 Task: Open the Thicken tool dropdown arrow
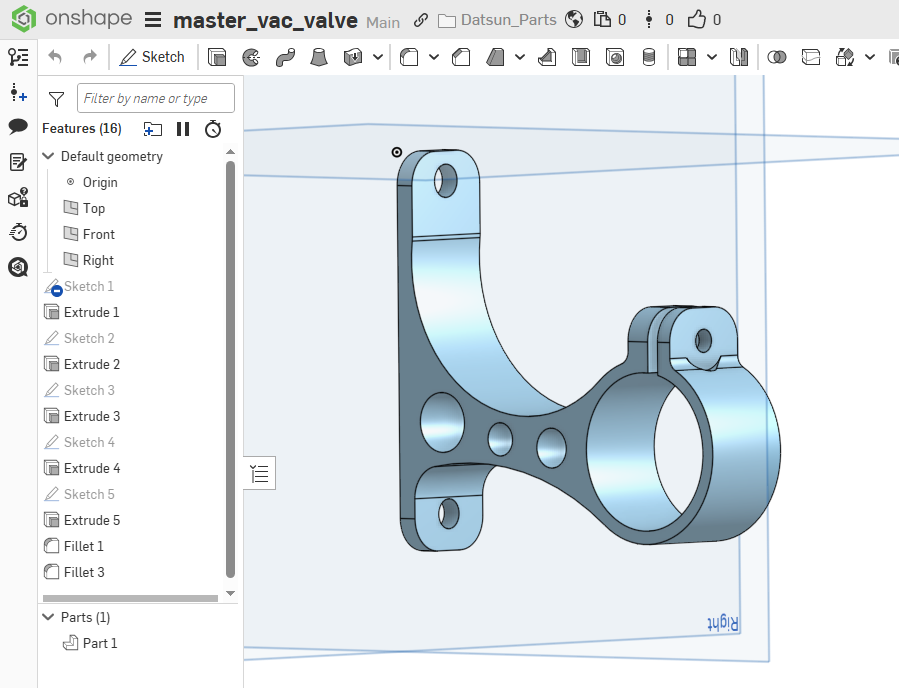click(x=378, y=57)
